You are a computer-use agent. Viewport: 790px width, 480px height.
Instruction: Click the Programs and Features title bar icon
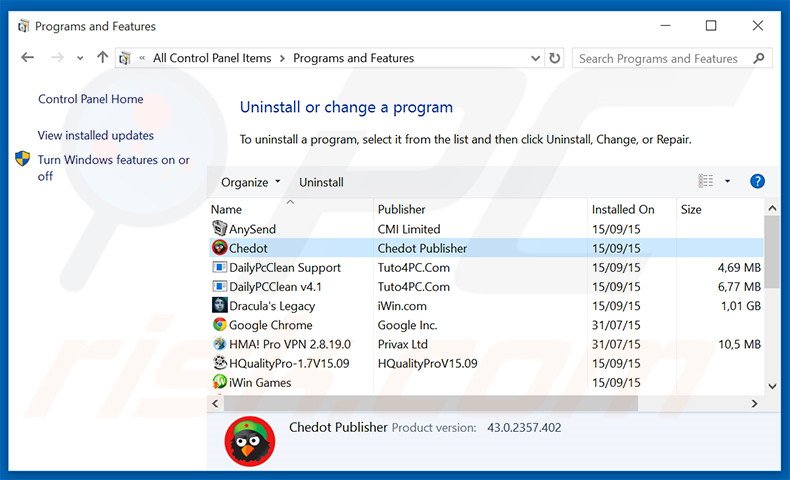pos(24,26)
